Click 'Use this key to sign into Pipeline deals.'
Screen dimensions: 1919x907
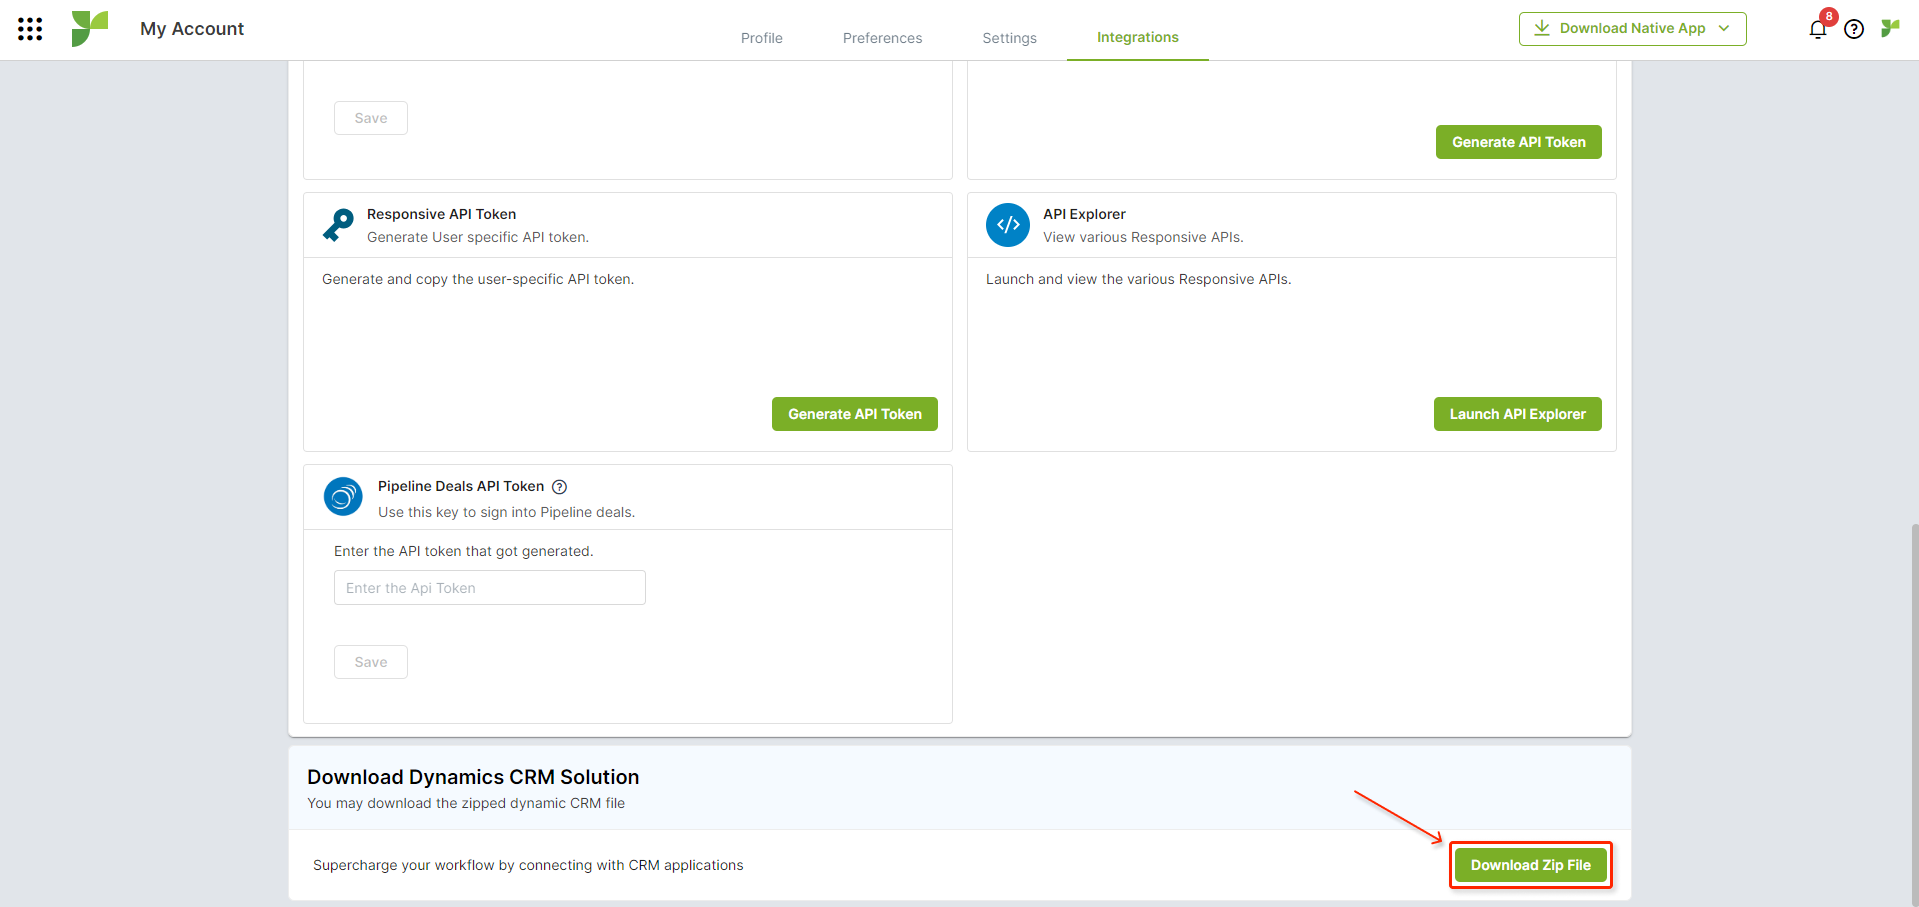click(506, 512)
